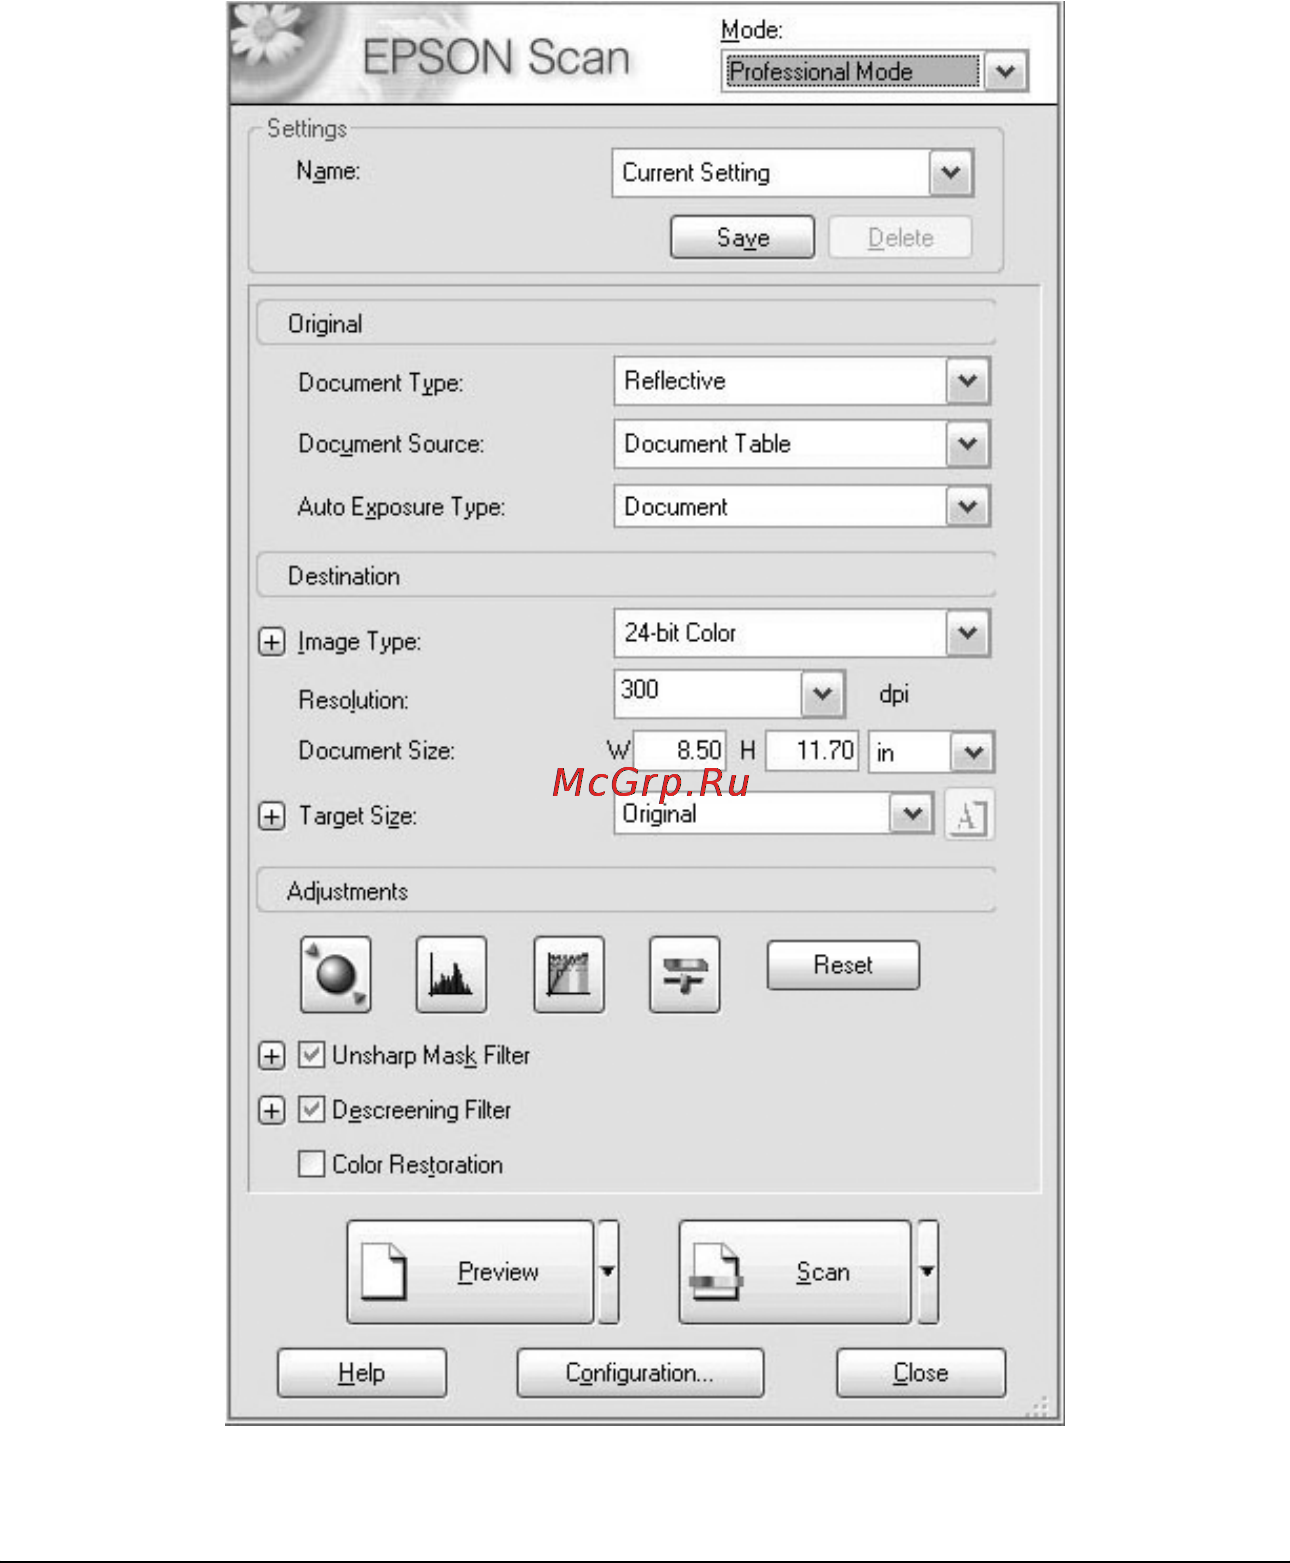The width and height of the screenshot is (1290, 1563).
Task: Open the Auto Exposure Type dropdown
Action: pyautogui.click(x=967, y=507)
